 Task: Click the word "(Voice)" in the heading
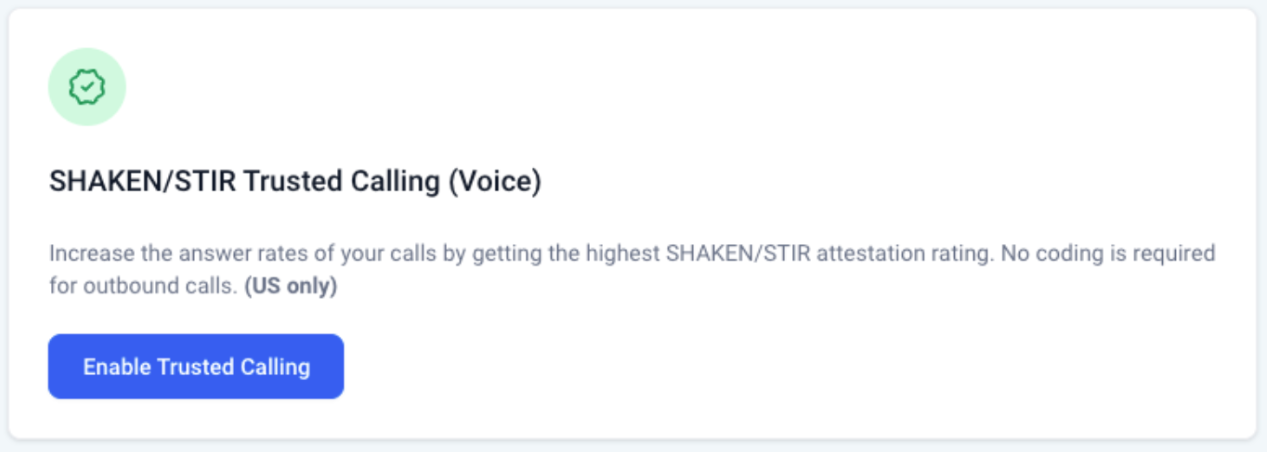click(493, 183)
